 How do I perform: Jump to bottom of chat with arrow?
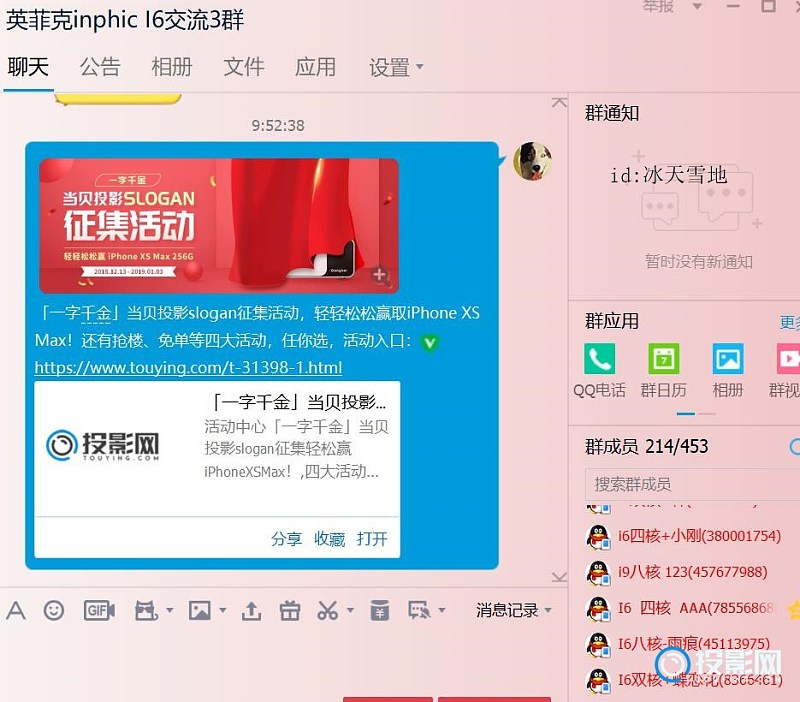[559, 577]
